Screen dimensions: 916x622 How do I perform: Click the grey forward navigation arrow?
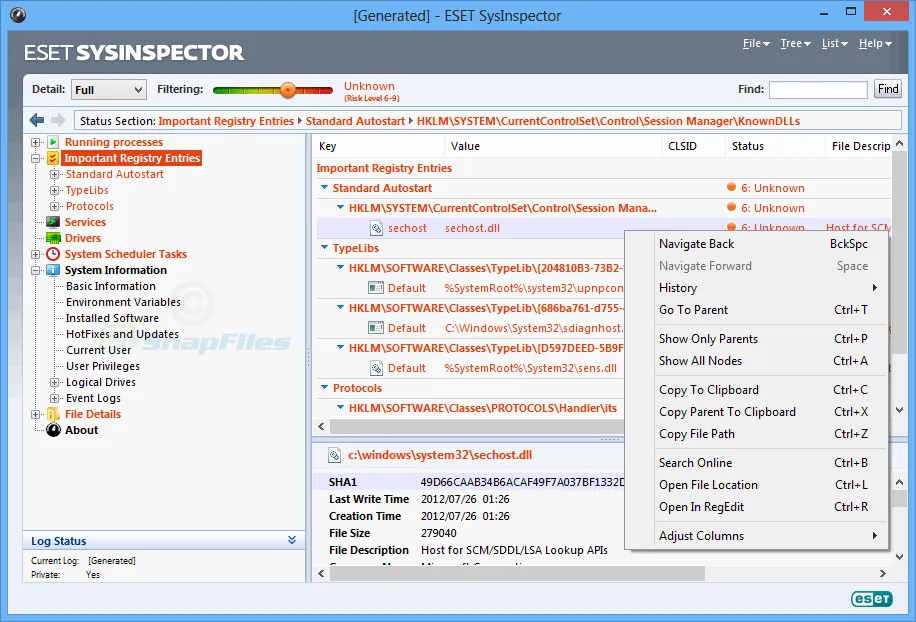point(58,120)
